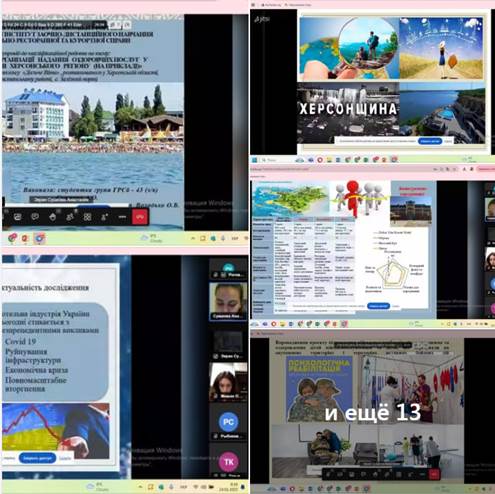Viewport: 495px width, 494px height.
Task: Open the Windows Start menu under the Херсонщина slide
Action: click(254, 160)
